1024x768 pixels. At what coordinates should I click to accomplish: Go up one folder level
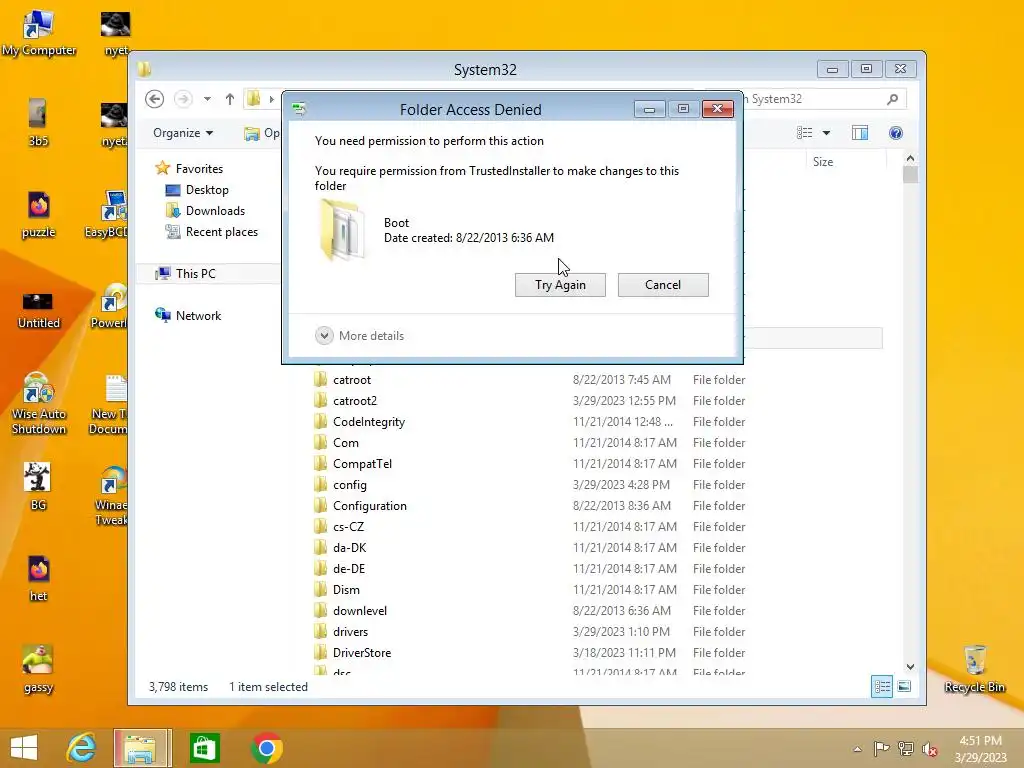point(229,99)
